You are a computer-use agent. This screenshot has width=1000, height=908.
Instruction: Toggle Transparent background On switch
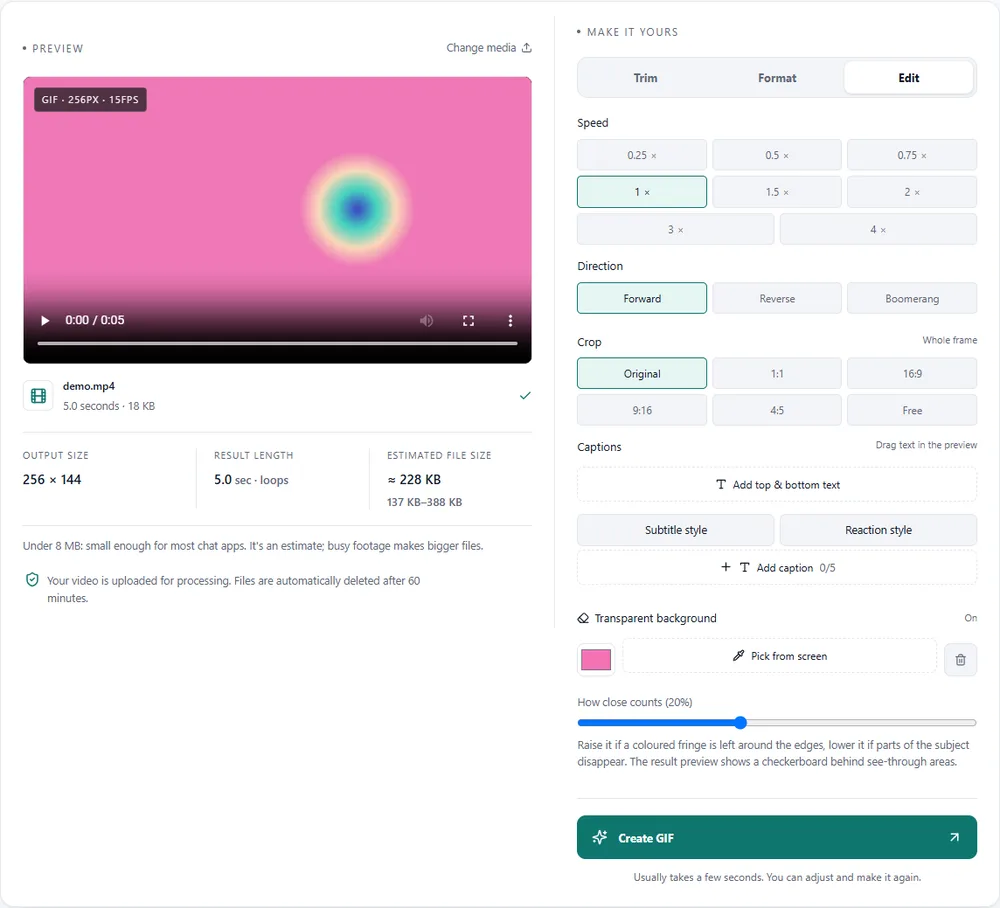coord(970,618)
